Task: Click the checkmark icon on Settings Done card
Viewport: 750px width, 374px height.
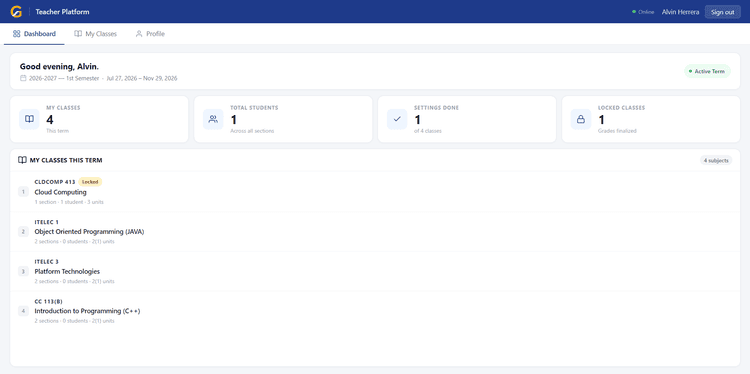Action: click(397, 119)
